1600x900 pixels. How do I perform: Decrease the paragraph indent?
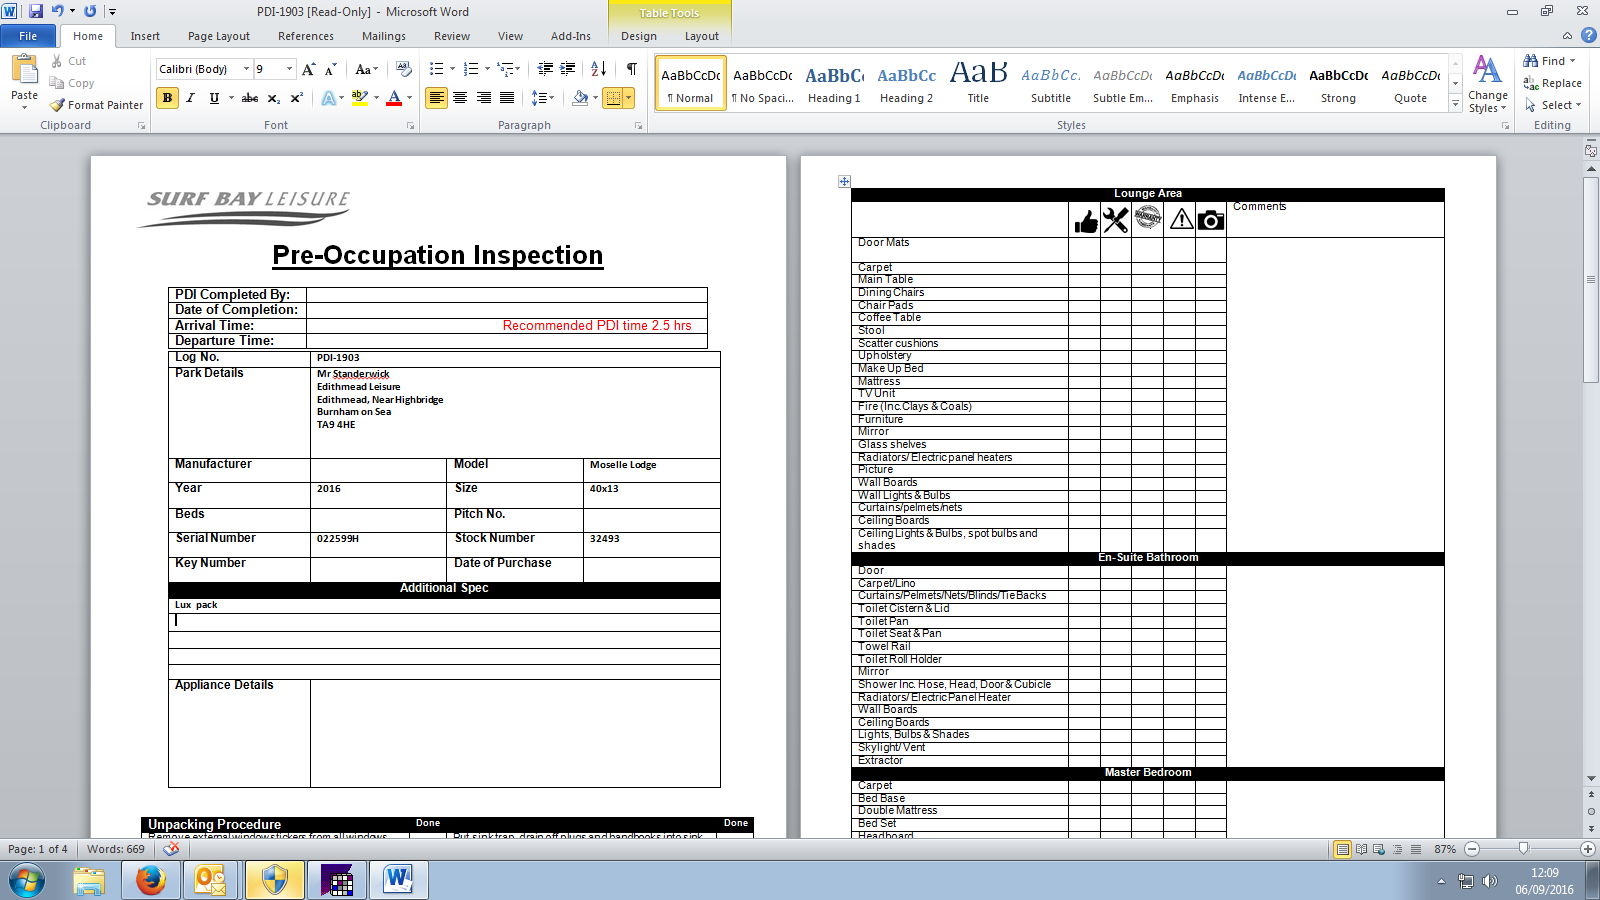[x=545, y=69]
